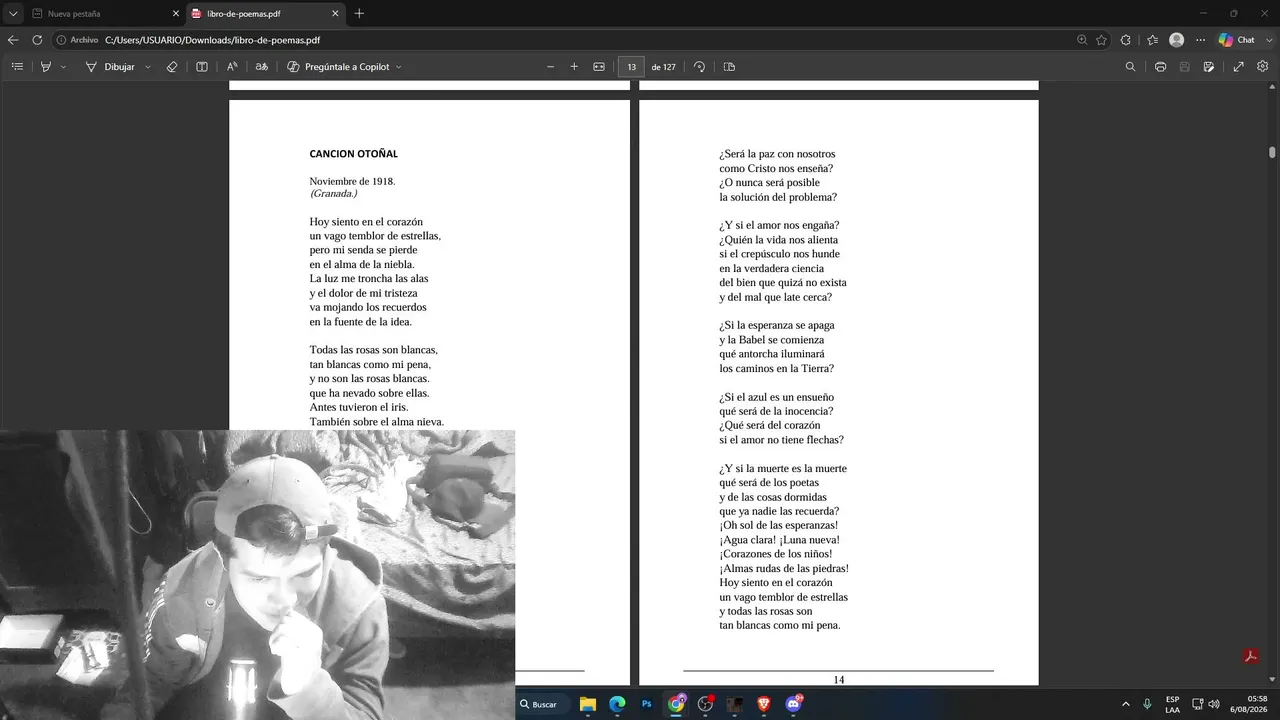Click the page number field showing 13
The height and width of the screenshot is (720, 1280).
[x=631, y=67]
